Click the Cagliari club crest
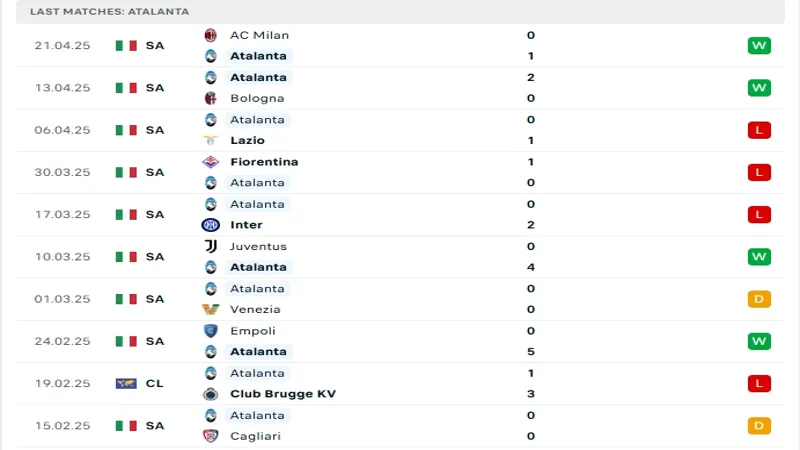 click(x=211, y=436)
